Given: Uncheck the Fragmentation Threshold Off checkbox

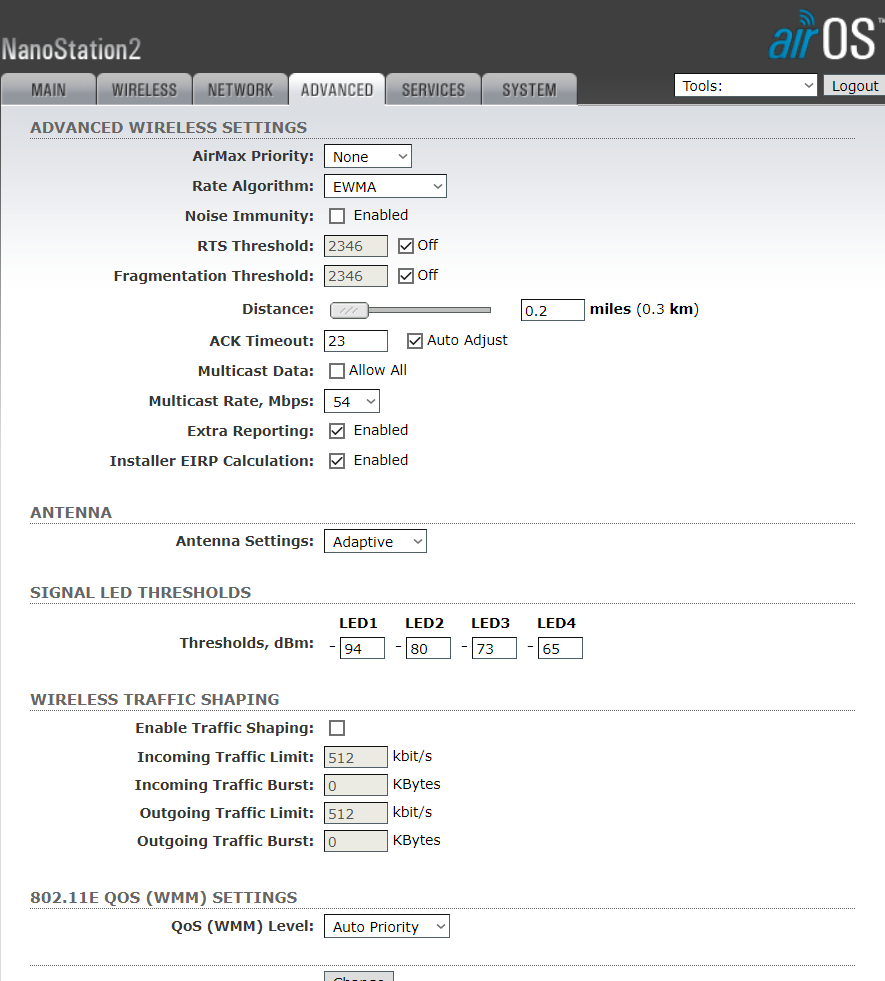Looking at the screenshot, I should [x=406, y=276].
